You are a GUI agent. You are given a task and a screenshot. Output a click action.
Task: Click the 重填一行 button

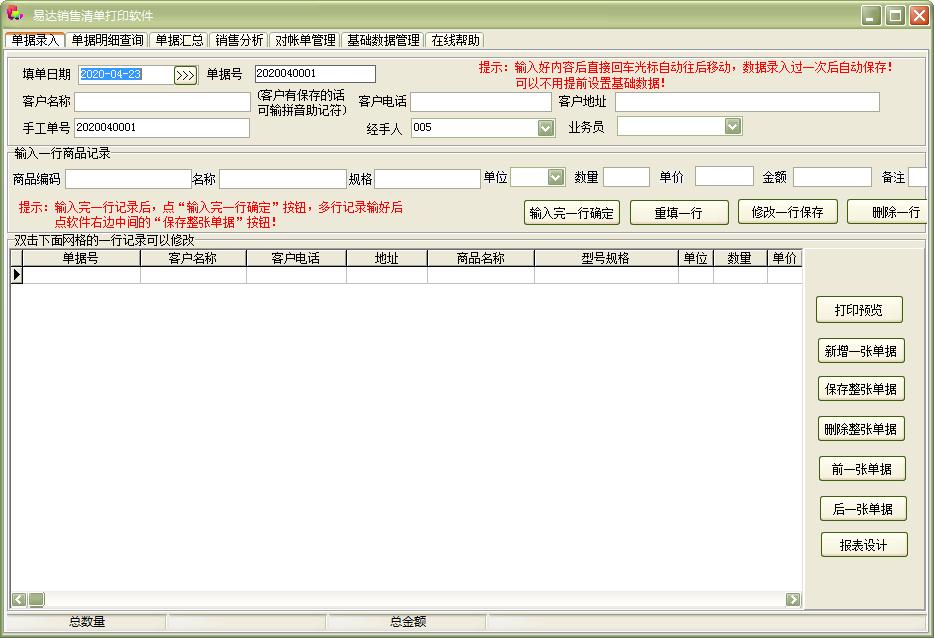(678, 213)
